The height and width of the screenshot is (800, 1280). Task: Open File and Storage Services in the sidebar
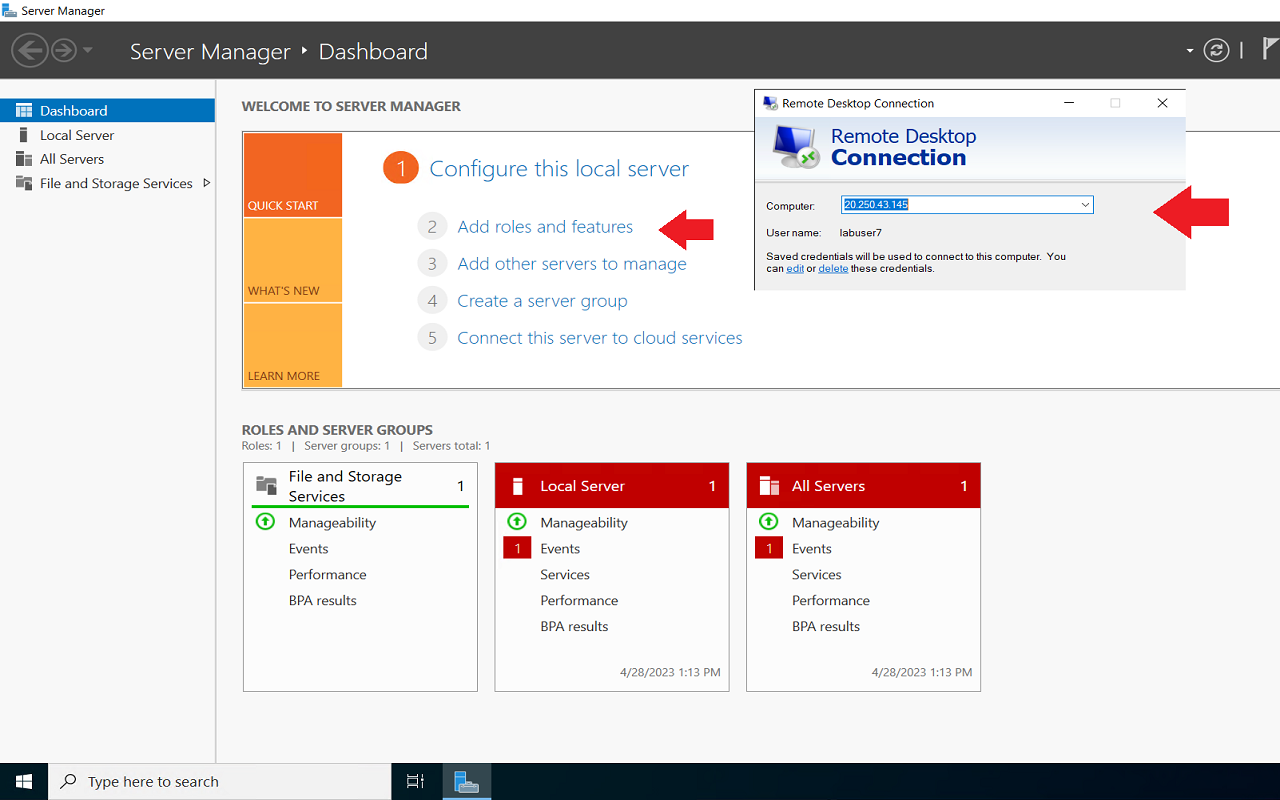pos(116,183)
